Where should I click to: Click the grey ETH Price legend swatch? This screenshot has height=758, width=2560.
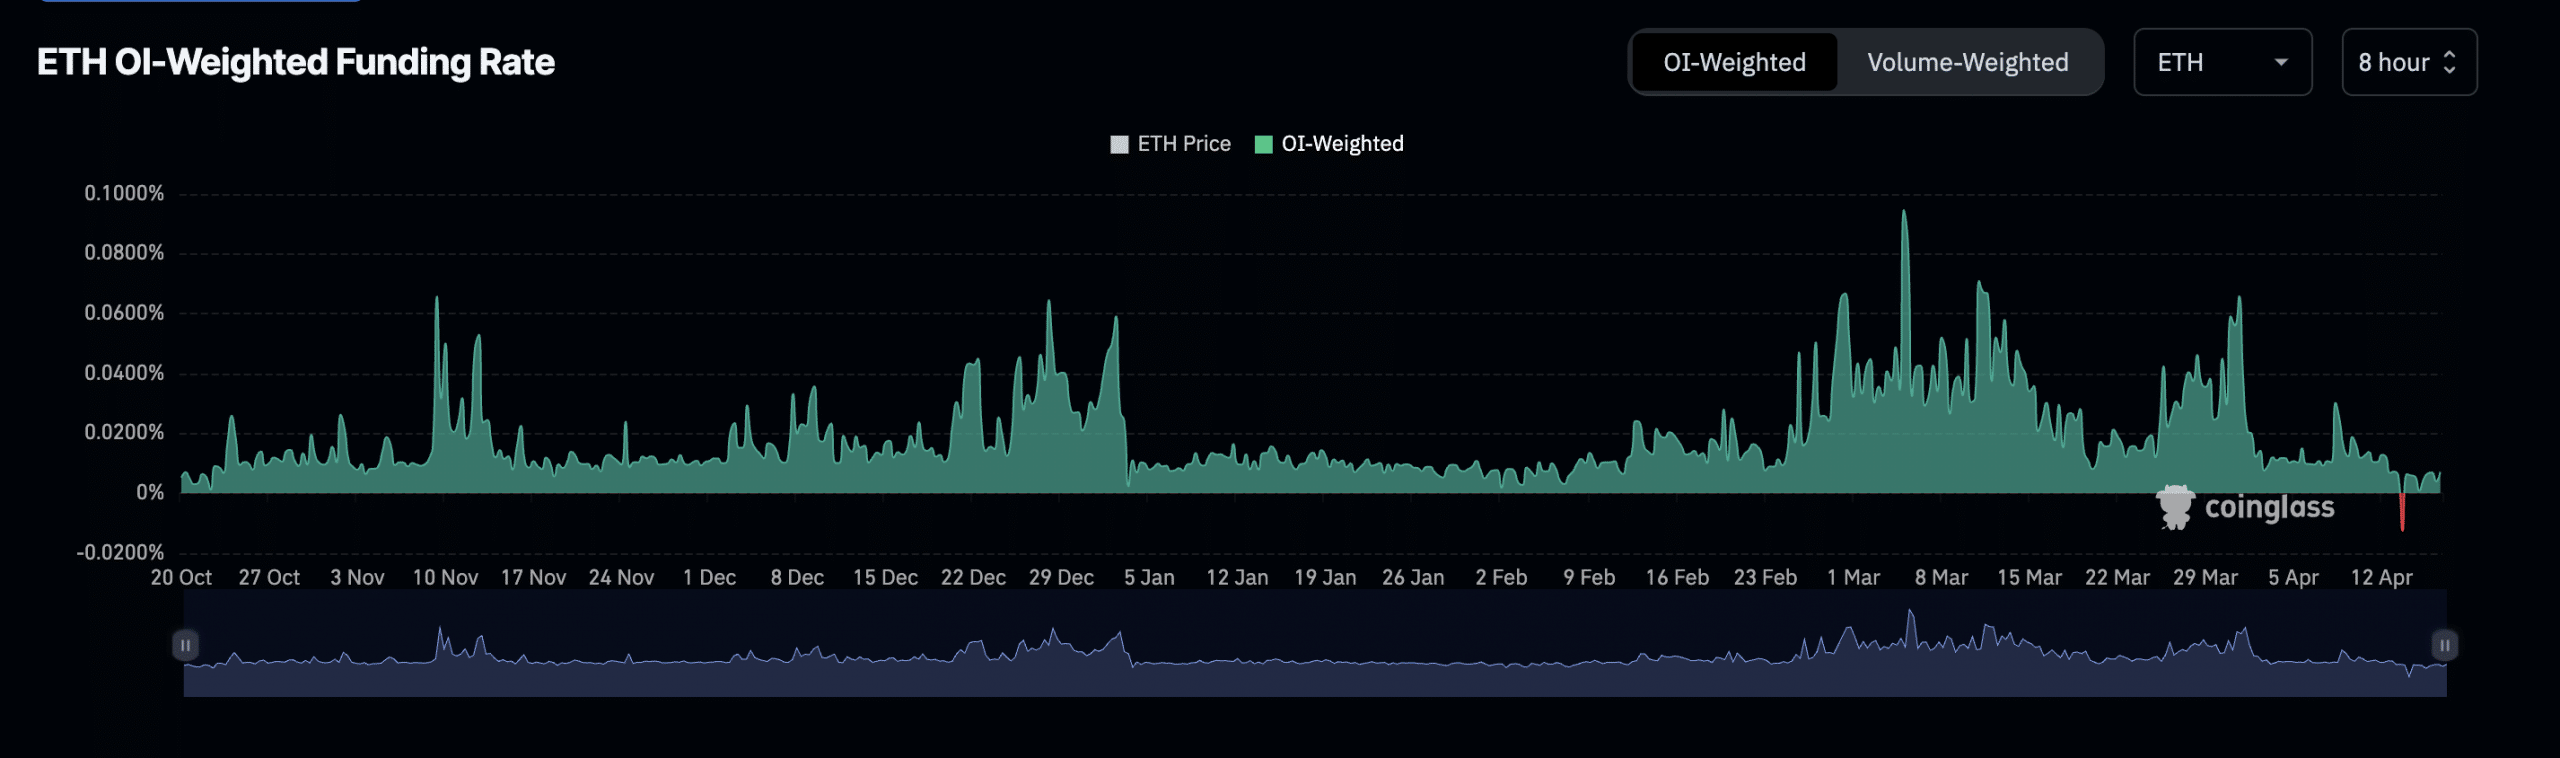(1119, 144)
